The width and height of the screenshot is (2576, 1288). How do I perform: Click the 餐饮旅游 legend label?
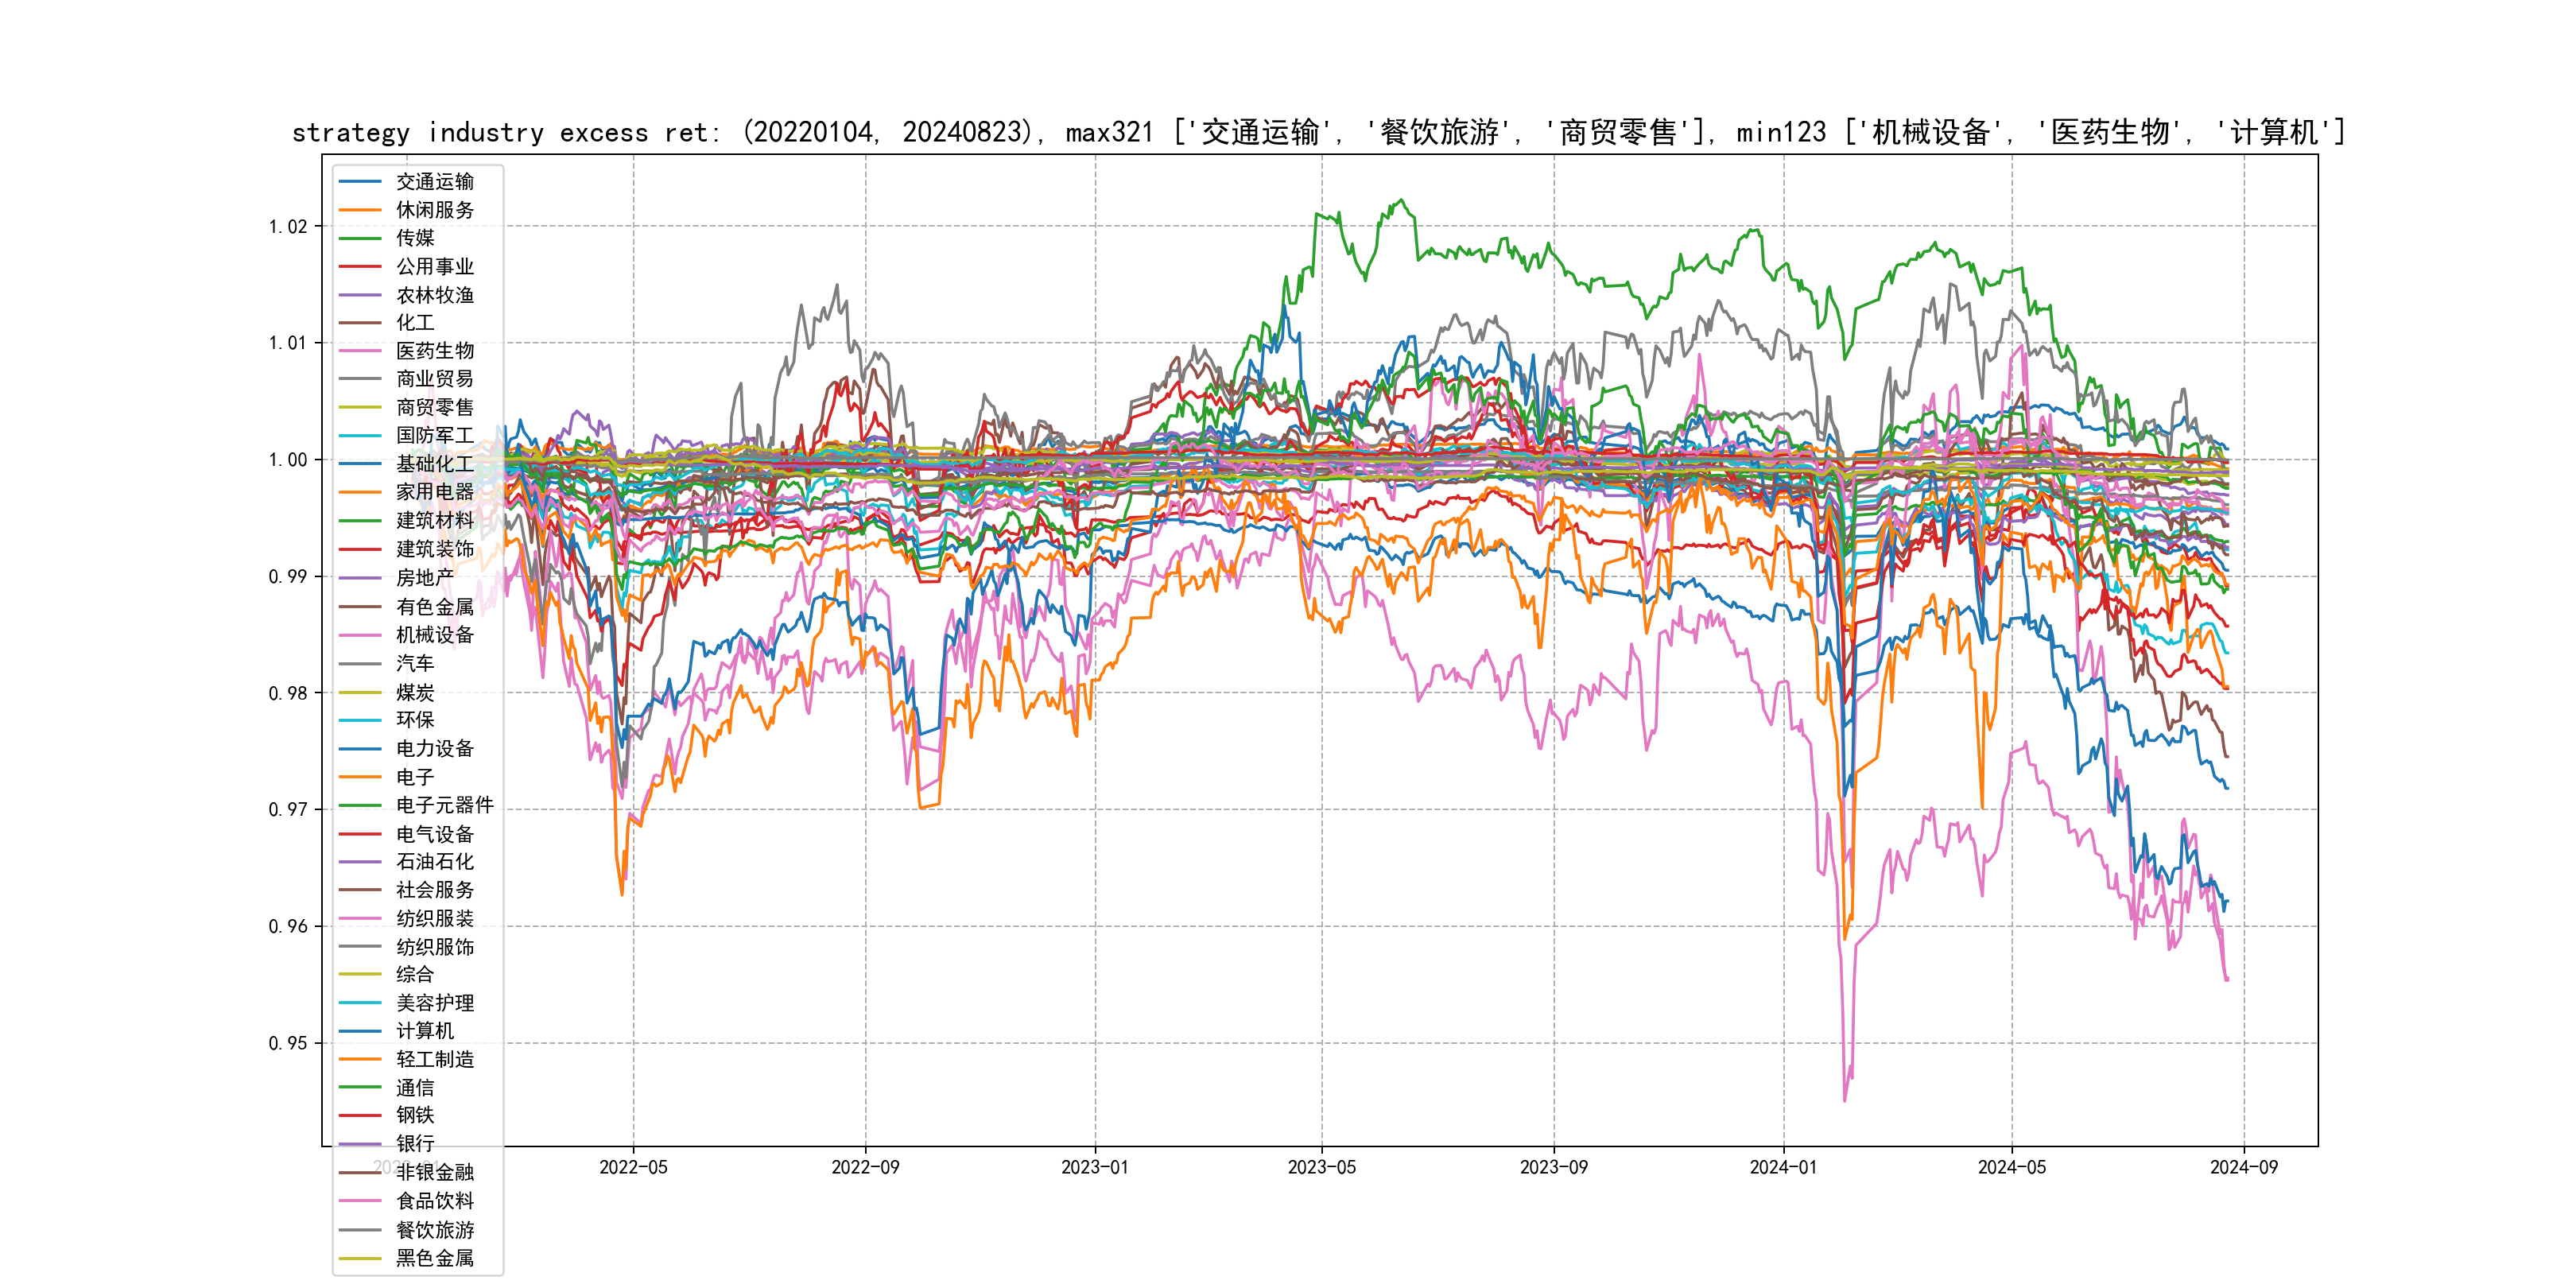[x=434, y=1230]
